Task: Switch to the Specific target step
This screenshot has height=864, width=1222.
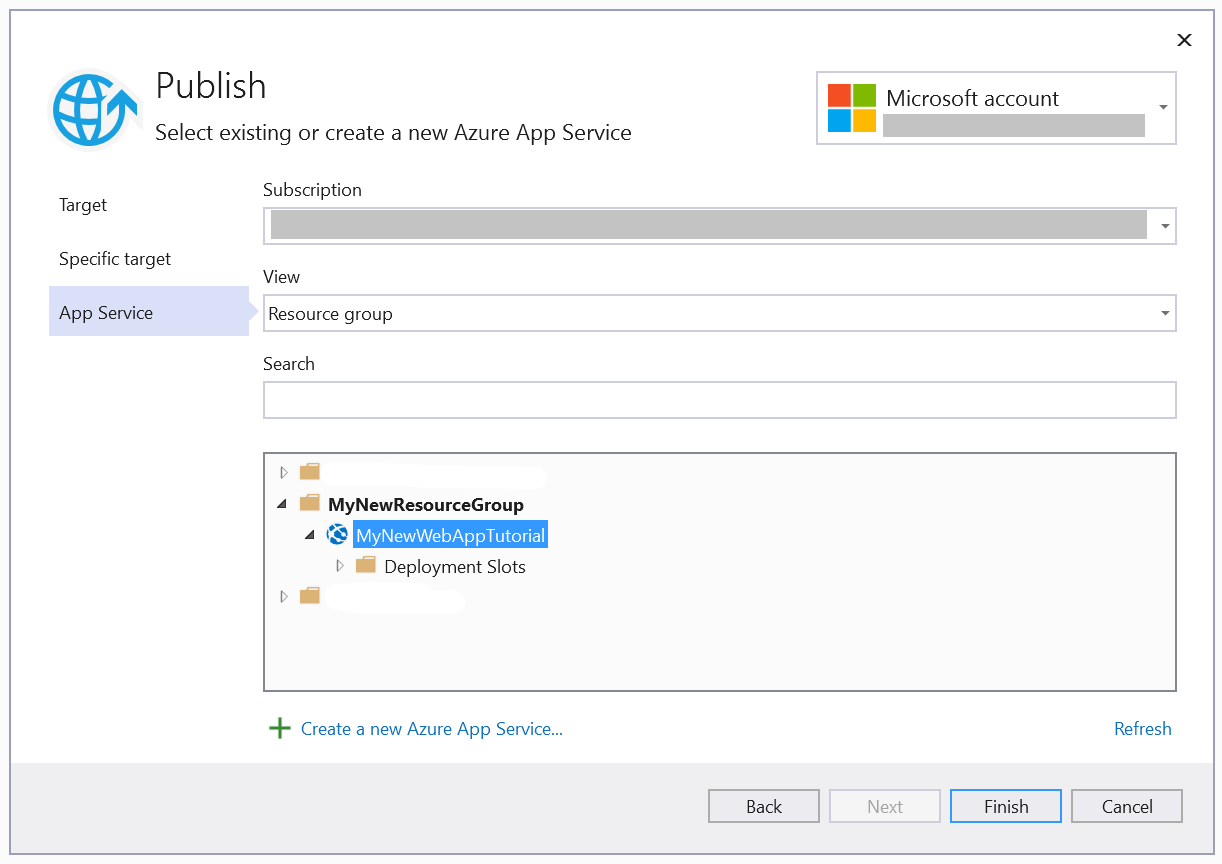Action: [114, 258]
